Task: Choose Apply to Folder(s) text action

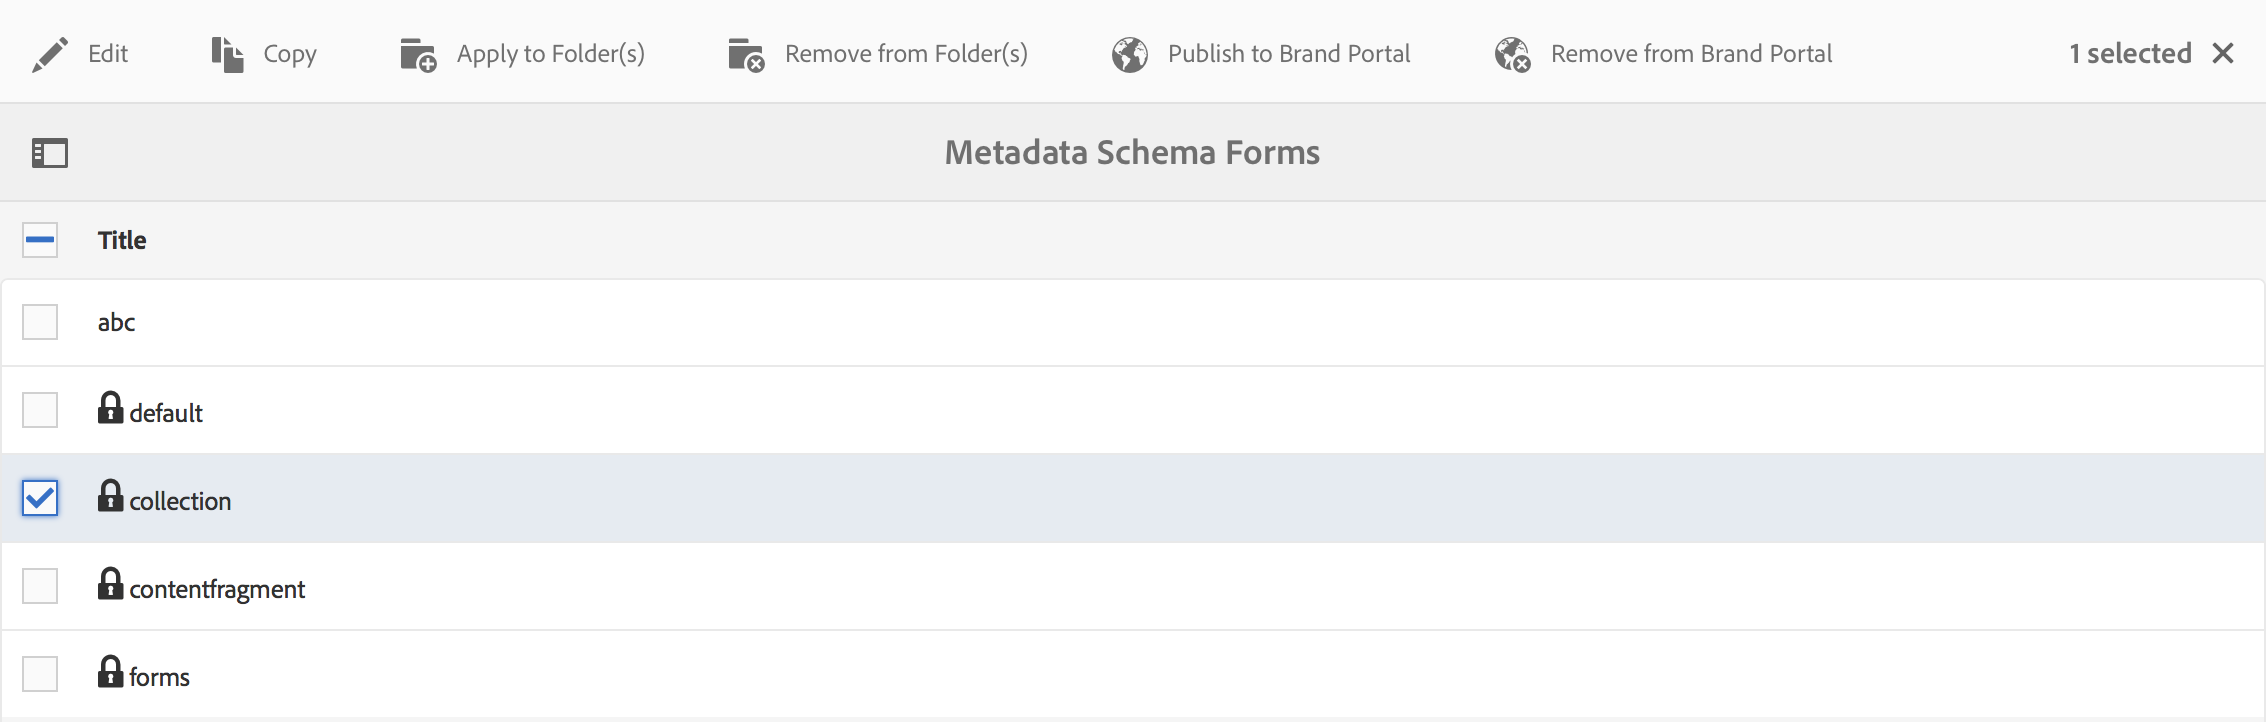Action: click(550, 54)
